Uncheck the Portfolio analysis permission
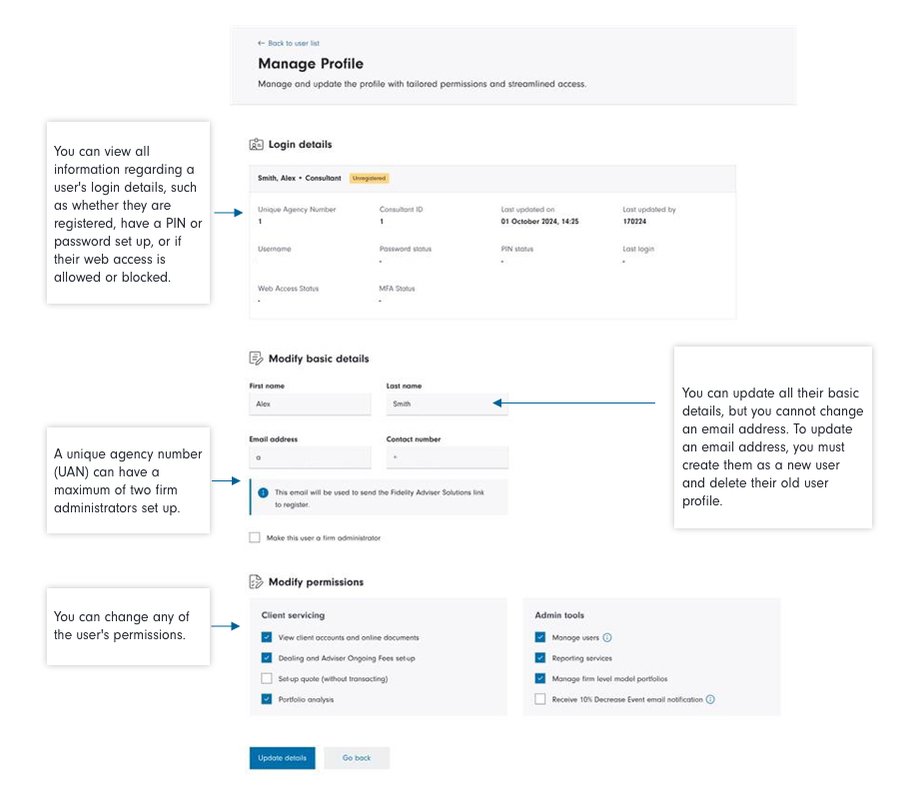 (x=267, y=699)
